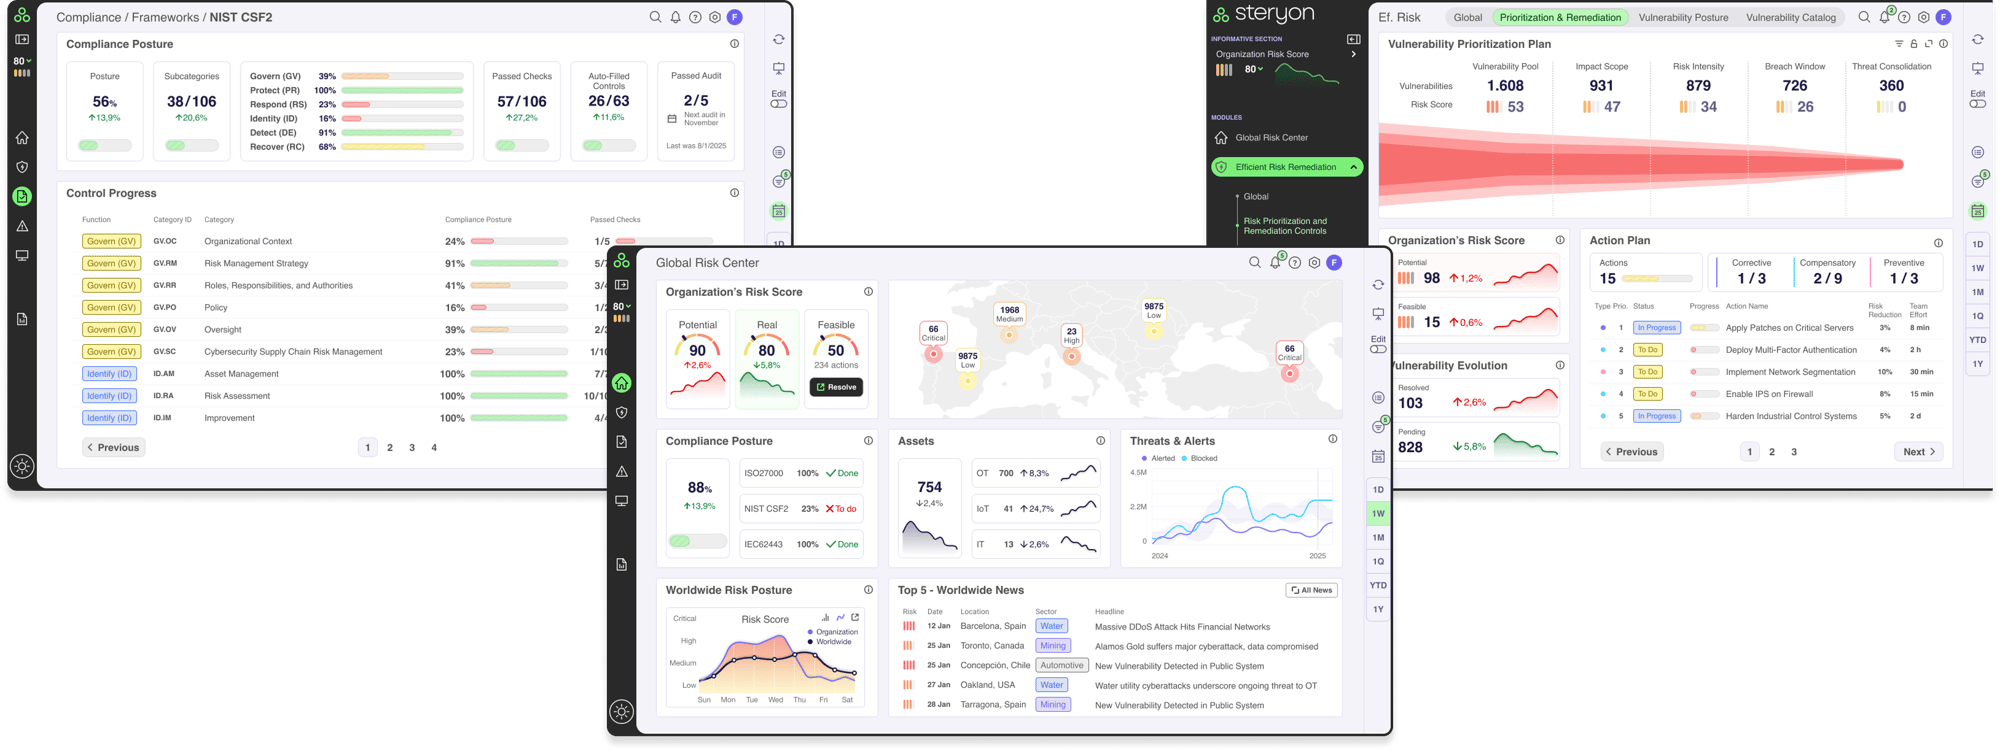Select YTD time range in Ef. Risk window
The image size is (2000, 754).
(x=1978, y=340)
